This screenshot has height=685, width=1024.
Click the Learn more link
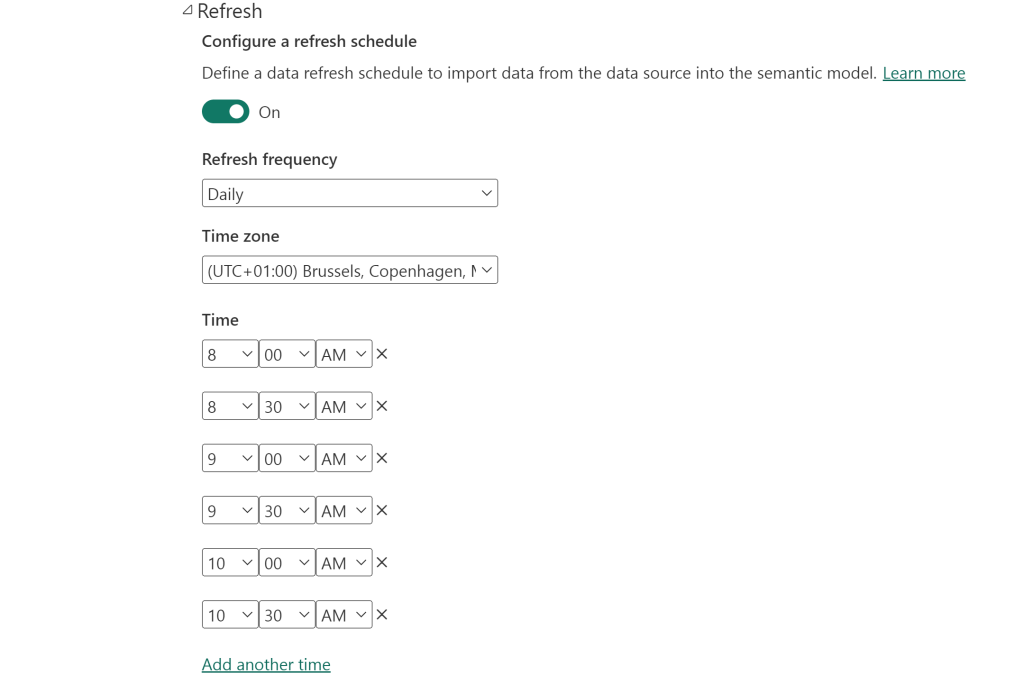pyautogui.click(x=923, y=73)
